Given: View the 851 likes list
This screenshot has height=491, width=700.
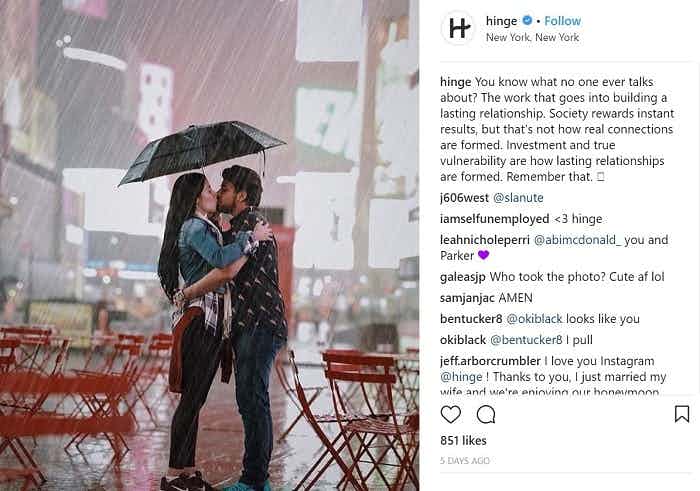Looking at the screenshot, I should [x=463, y=441].
